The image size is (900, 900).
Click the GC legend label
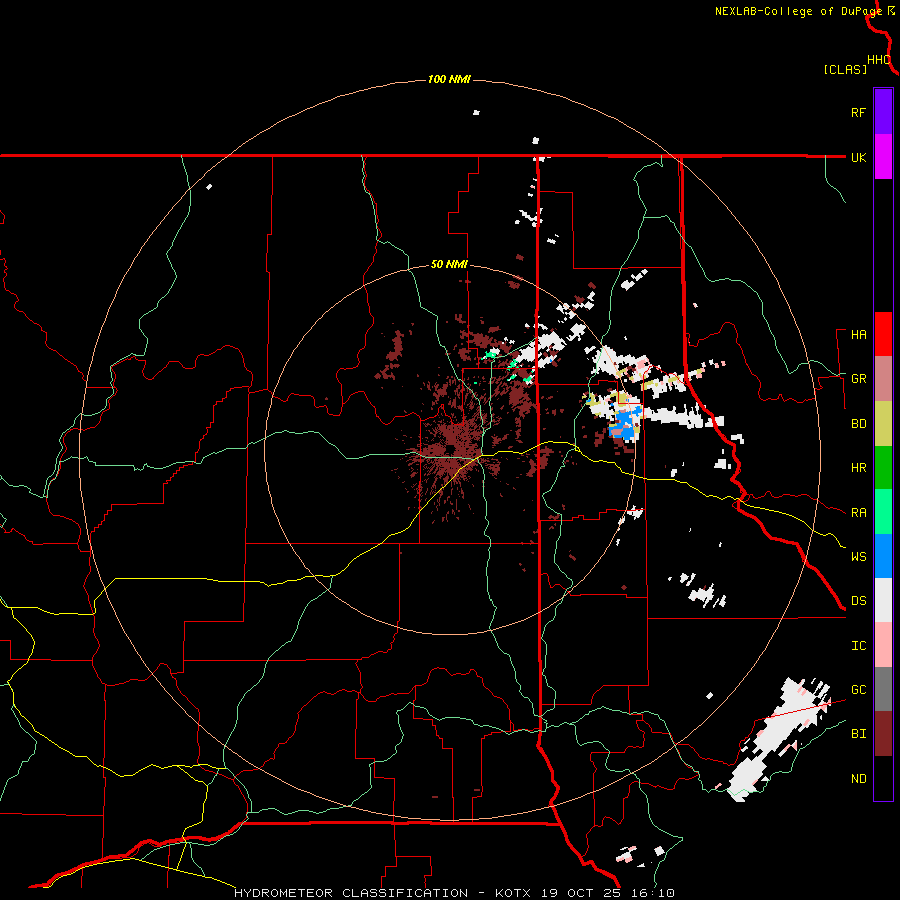(858, 690)
